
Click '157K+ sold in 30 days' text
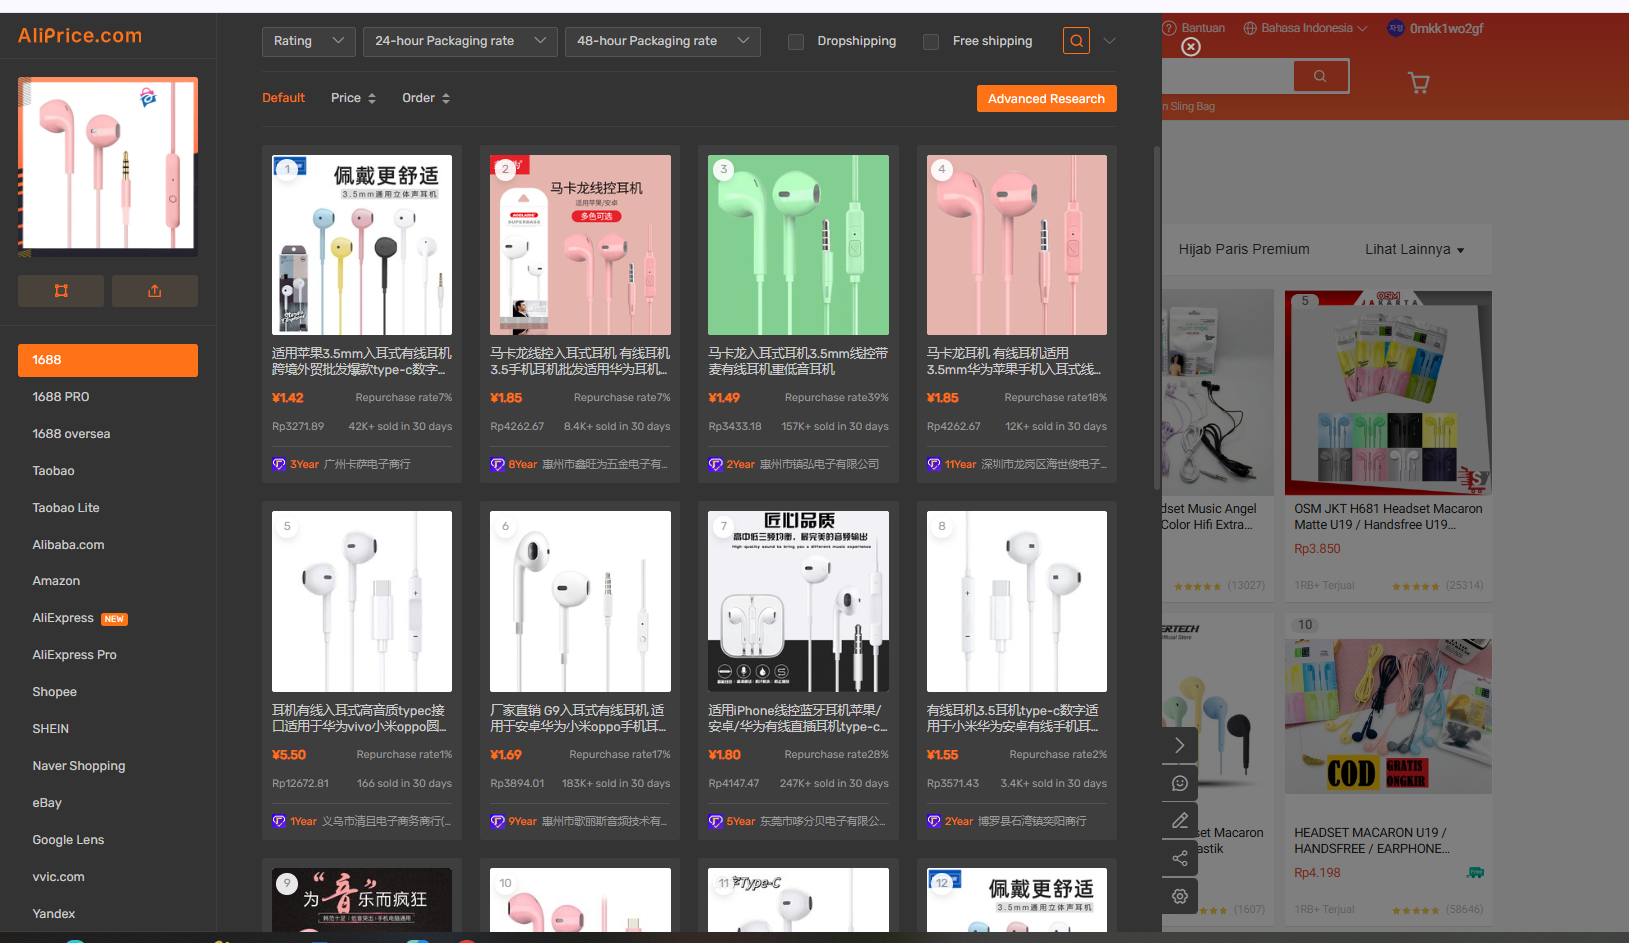(835, 427)
